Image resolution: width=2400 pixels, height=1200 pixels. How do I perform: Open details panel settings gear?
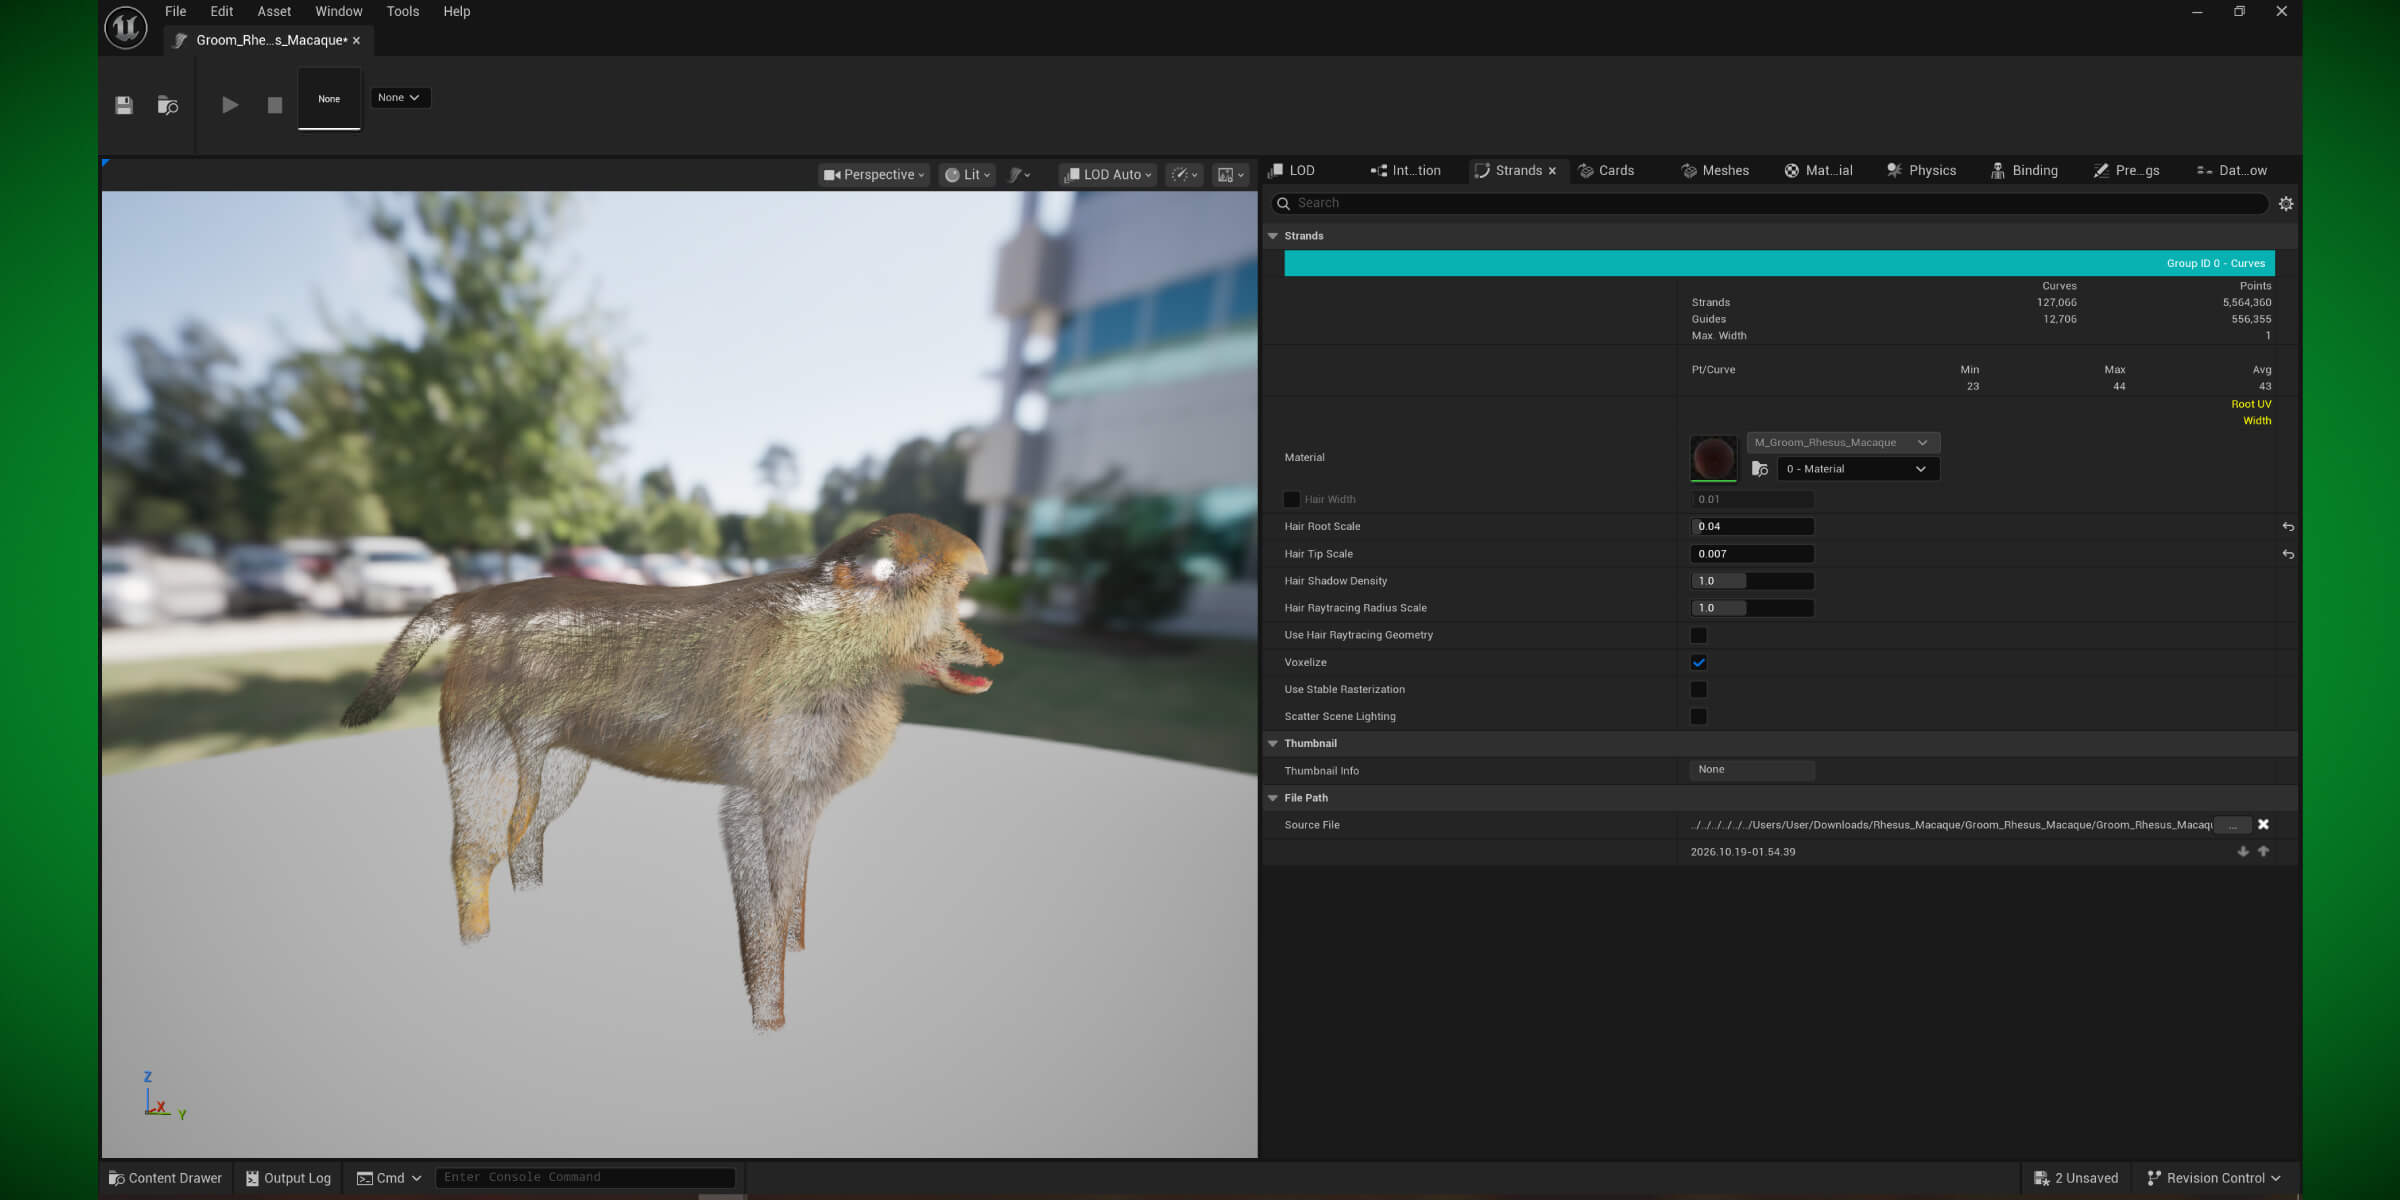tap(2286, 203)
